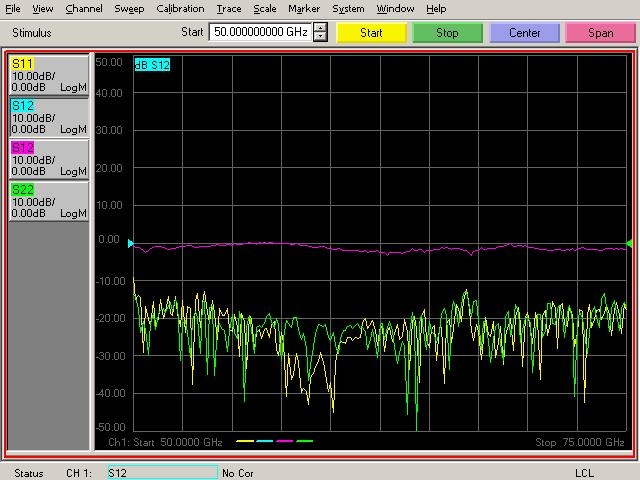The width and height of the screenshot is (640, 480).
Task: Select the magenta trace panel
Action: click(49, 159)
